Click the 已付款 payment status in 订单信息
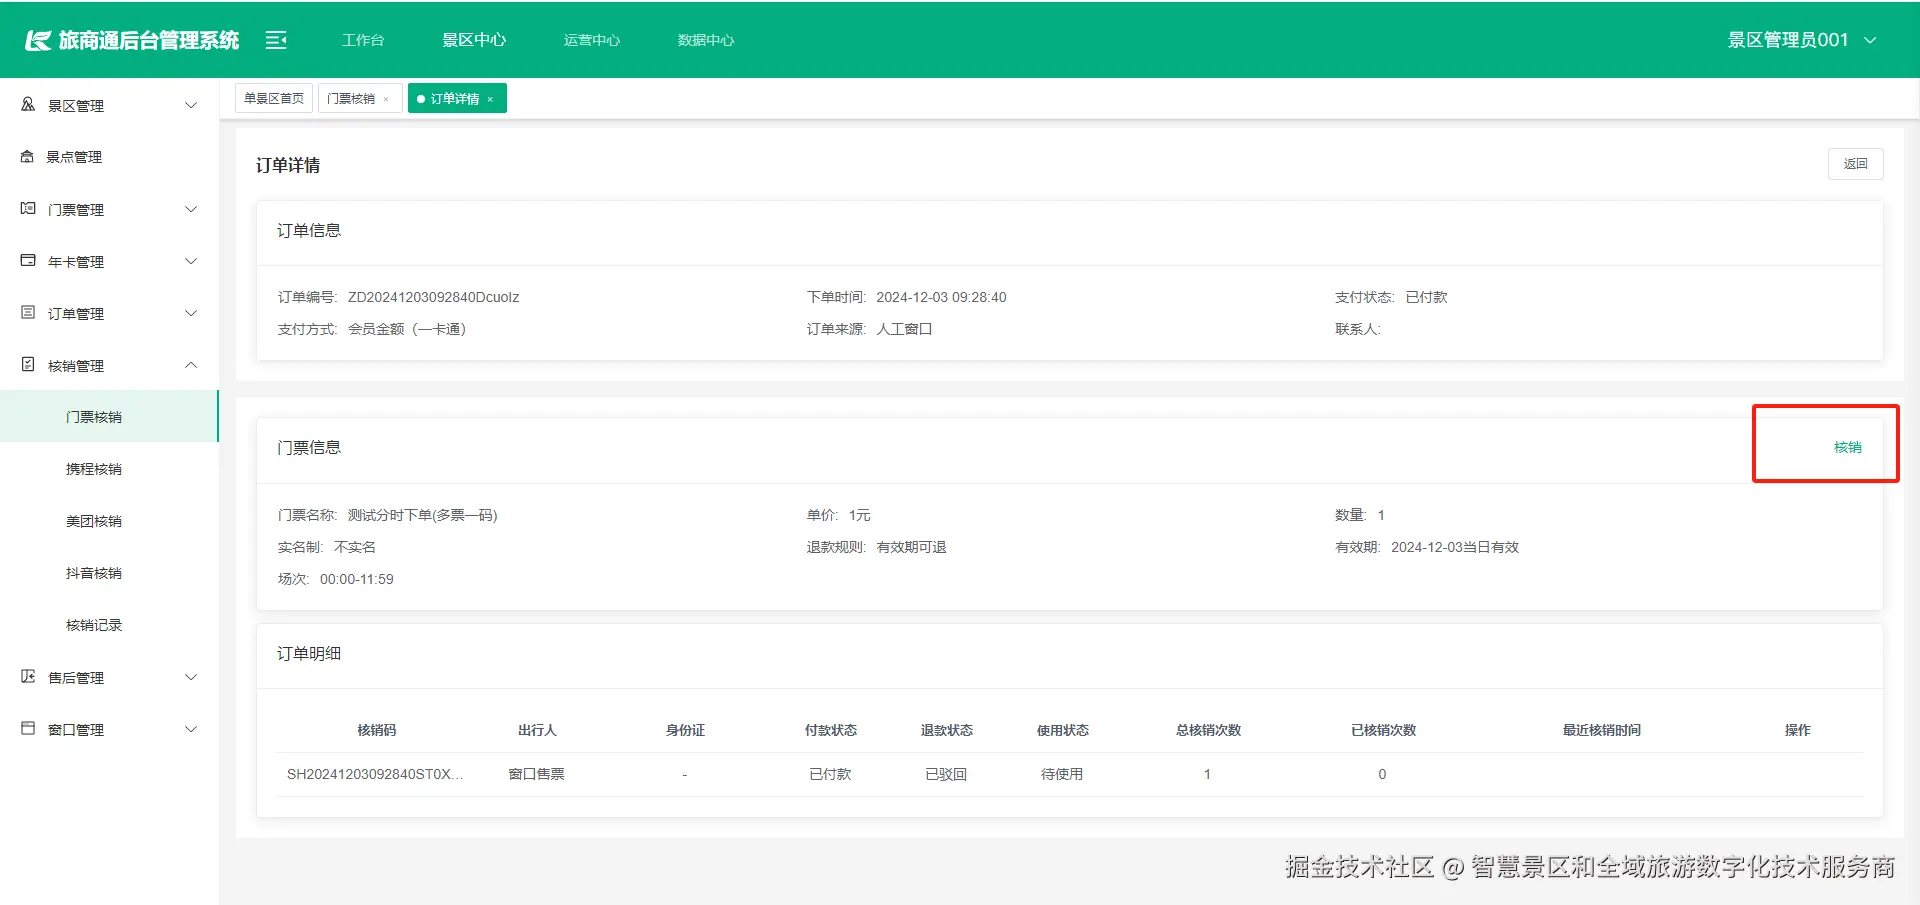1920x905 pixels. pyautogui.click(x=1426, y=297)
